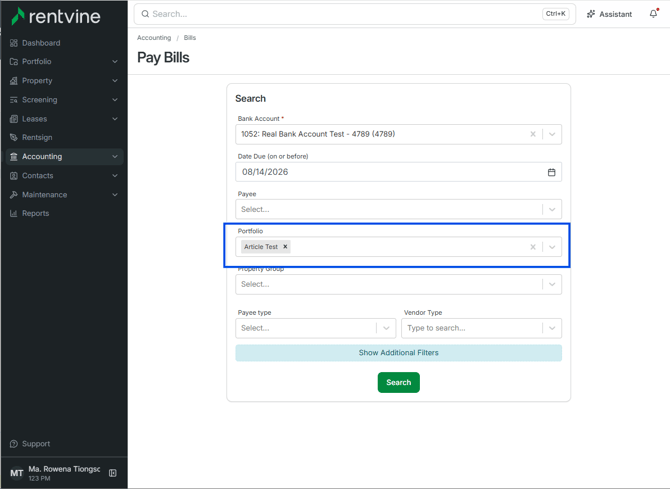Screen dimensions: 670x489
Task: Expand the Maintenance sidebar chevron
Action: 115,194
